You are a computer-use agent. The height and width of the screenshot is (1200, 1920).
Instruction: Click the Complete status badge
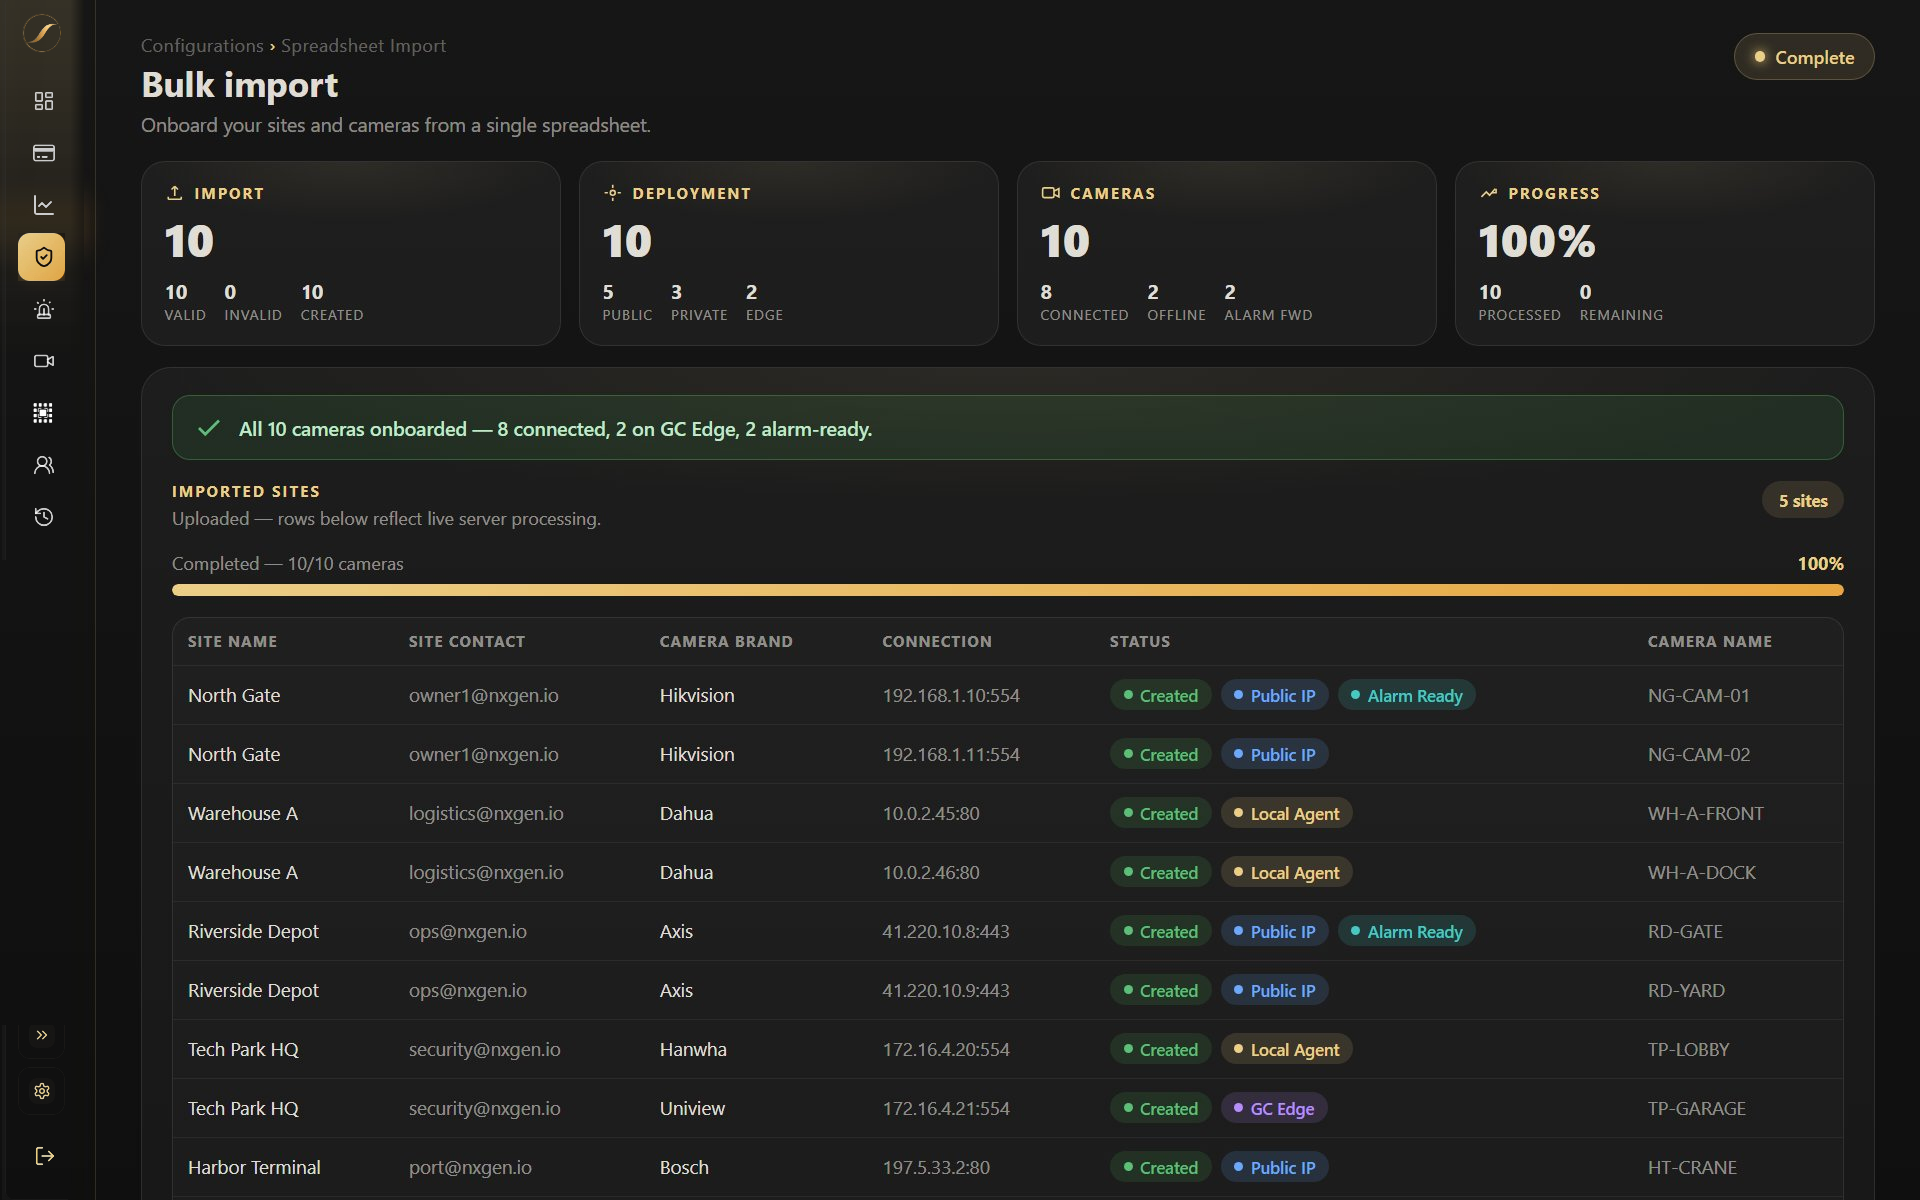1803,57
